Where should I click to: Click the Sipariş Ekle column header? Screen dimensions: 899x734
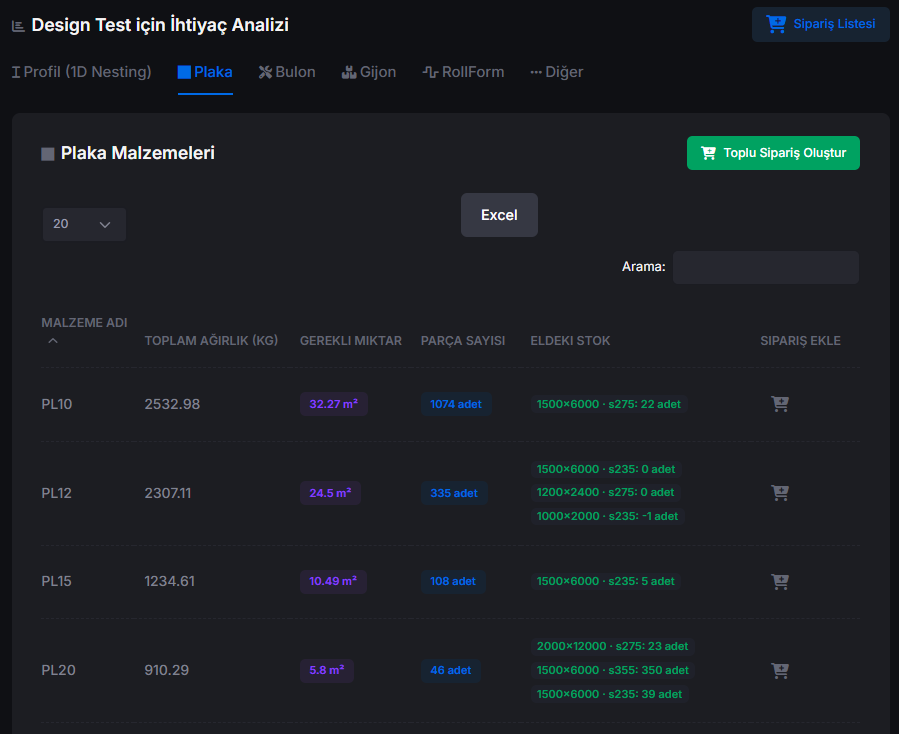800,341
